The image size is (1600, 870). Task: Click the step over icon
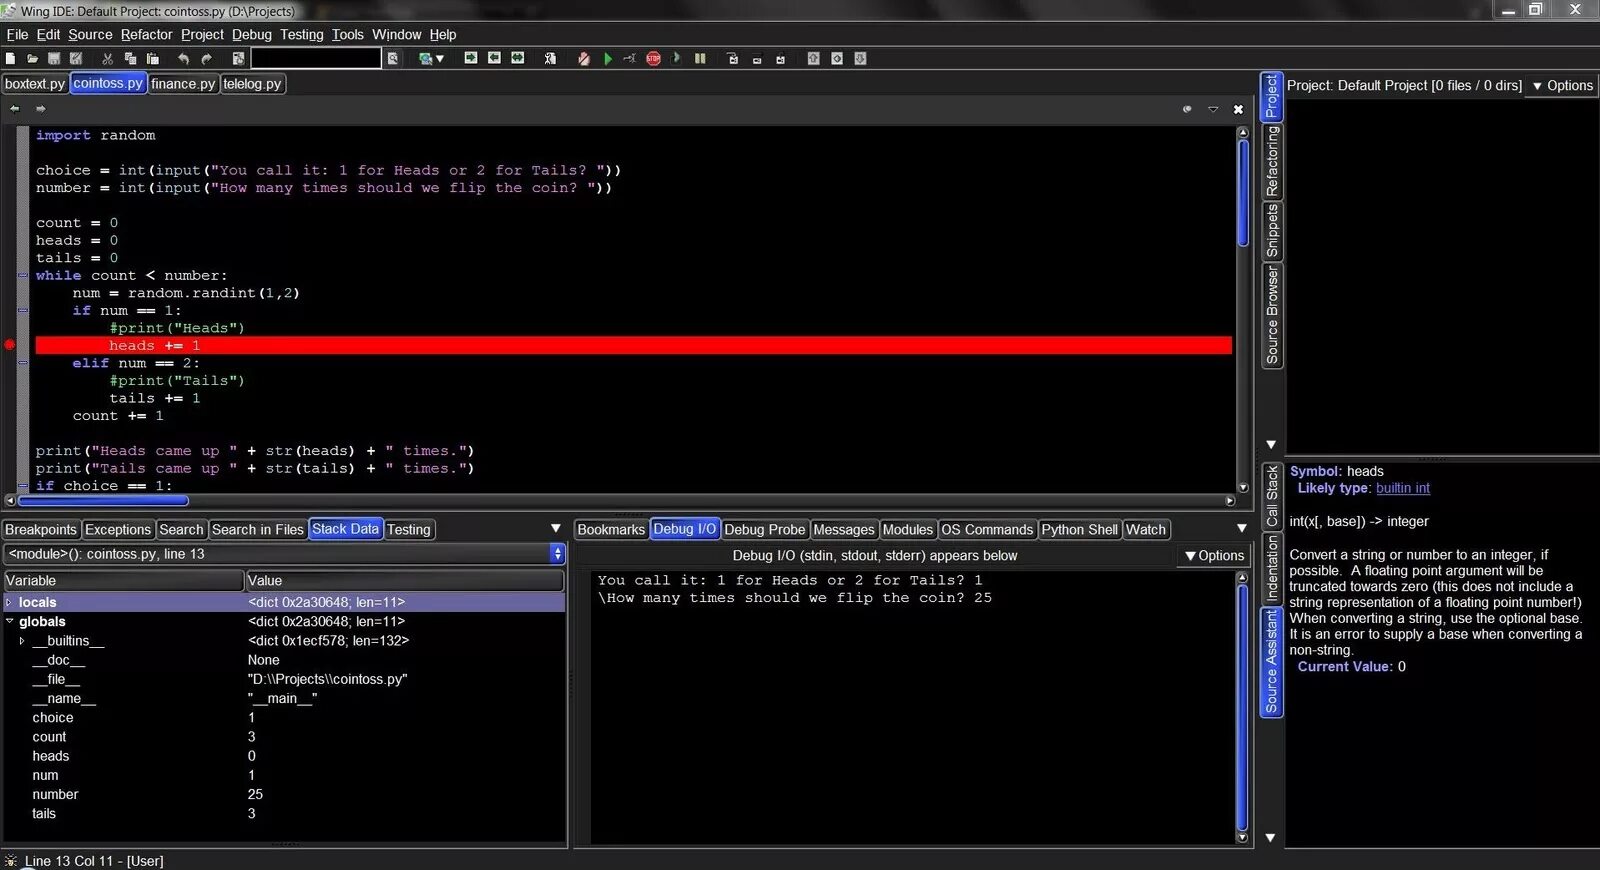[x=757, y=59]
